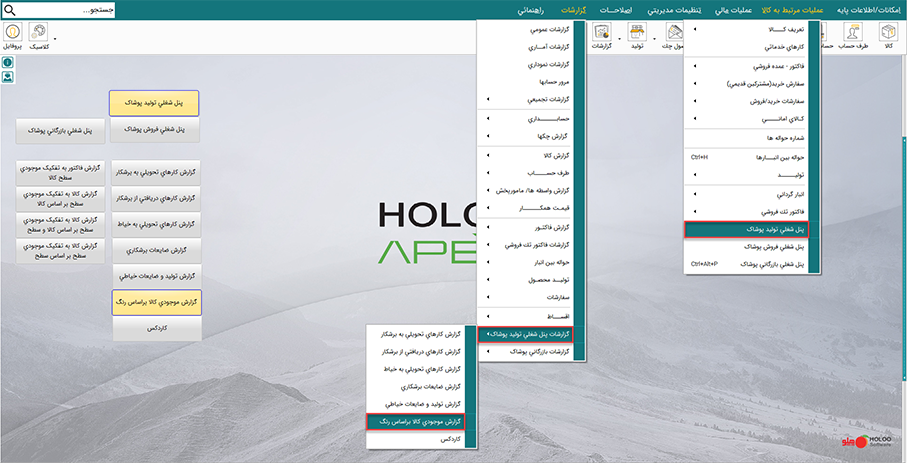Open the تنظیمات مدیریتی menu
The image size is (907, 463).
point(673,10)
